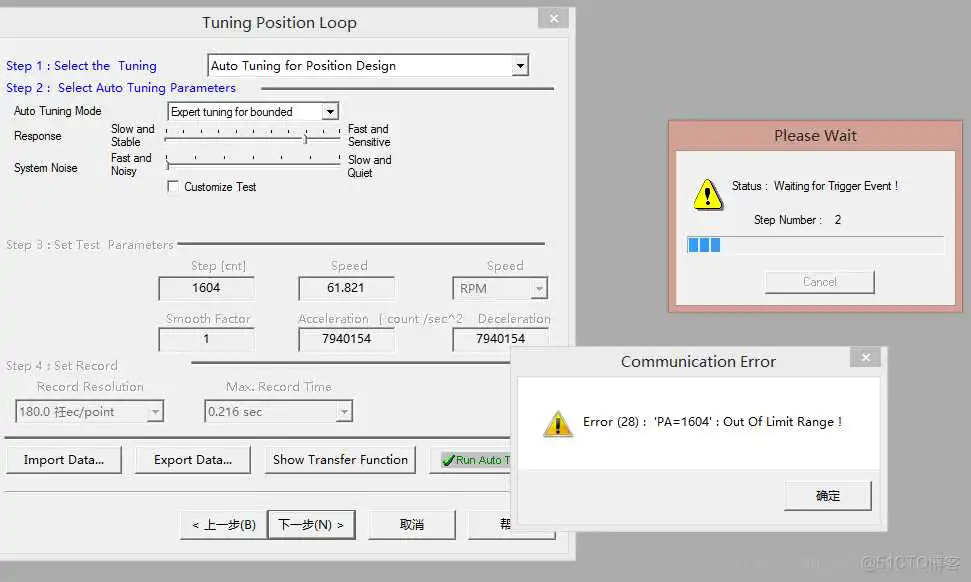Open the Expert tuning for bounded mode dropdown
Image resolution: width=971 pixels, height=582 pixels.
330,111
